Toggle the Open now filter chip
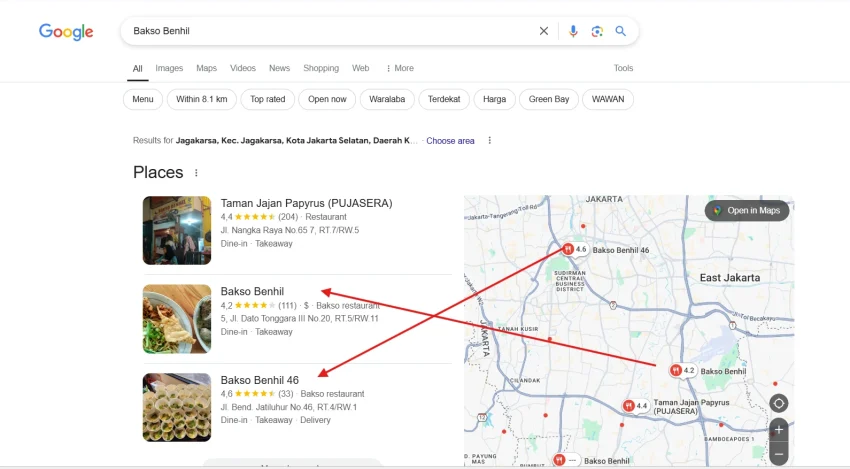This screenshot has height=469, width=850. 327,99
